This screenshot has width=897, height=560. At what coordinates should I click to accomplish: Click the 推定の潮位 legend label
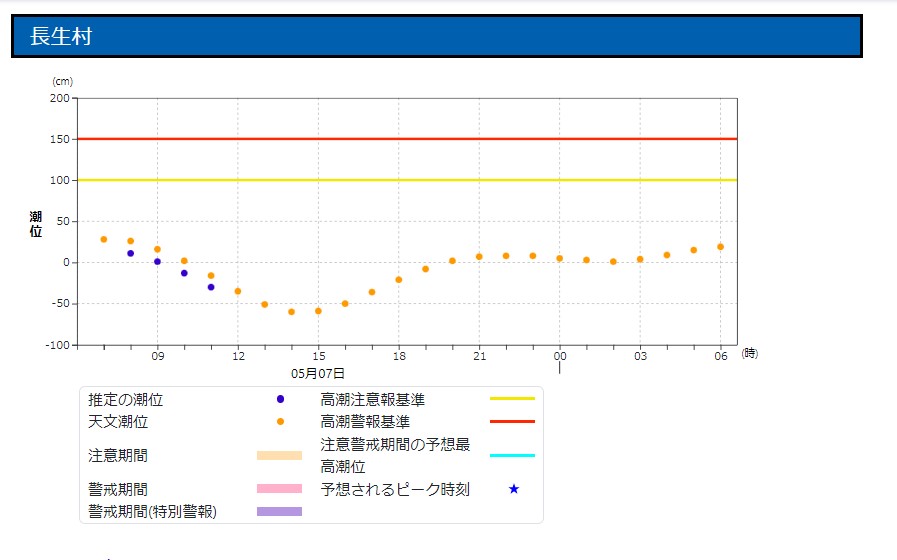(125, 399)
